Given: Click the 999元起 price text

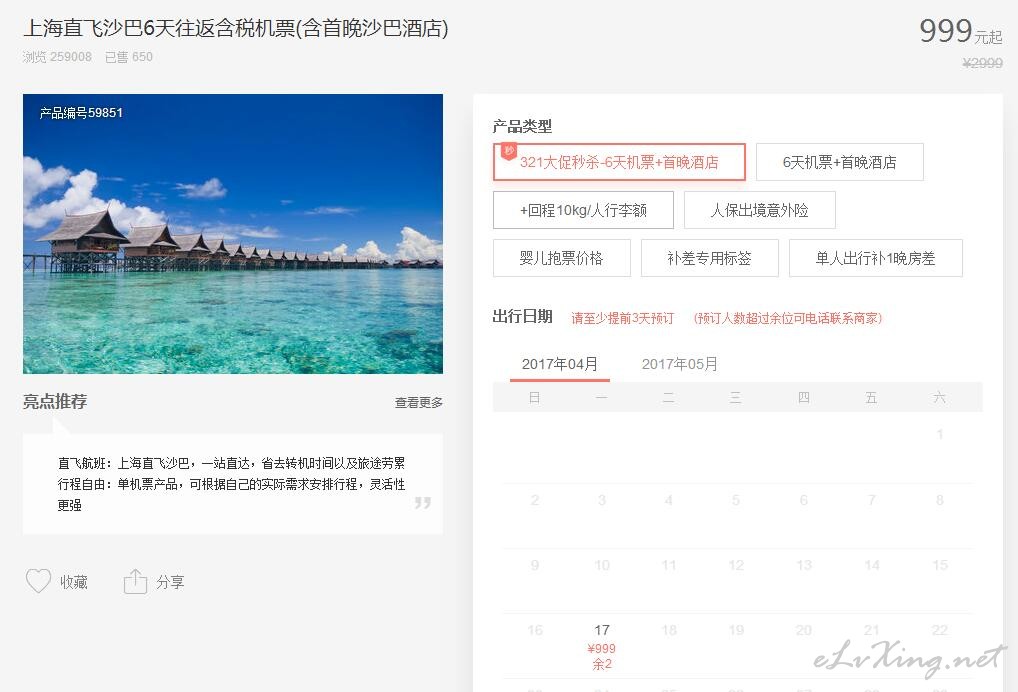Looking at the screenshot, I should [961, 31].
